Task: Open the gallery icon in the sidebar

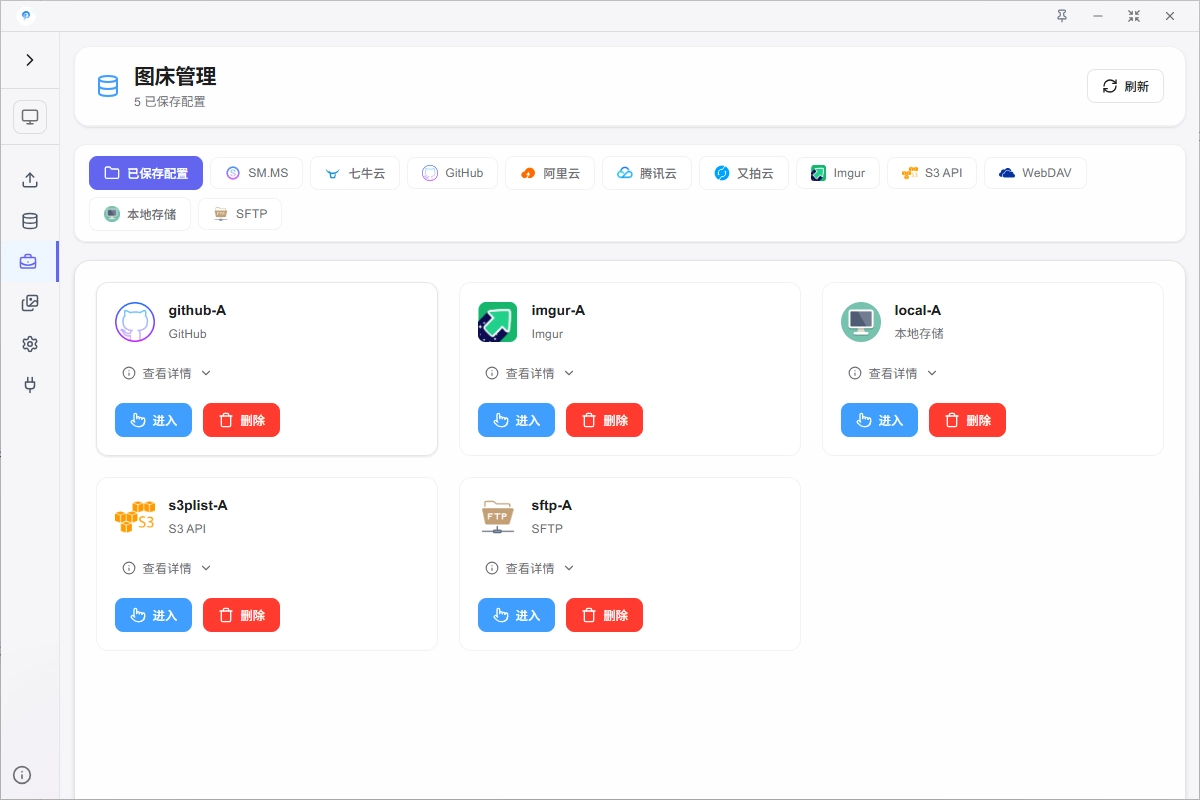Action: [x=30, y=302]
